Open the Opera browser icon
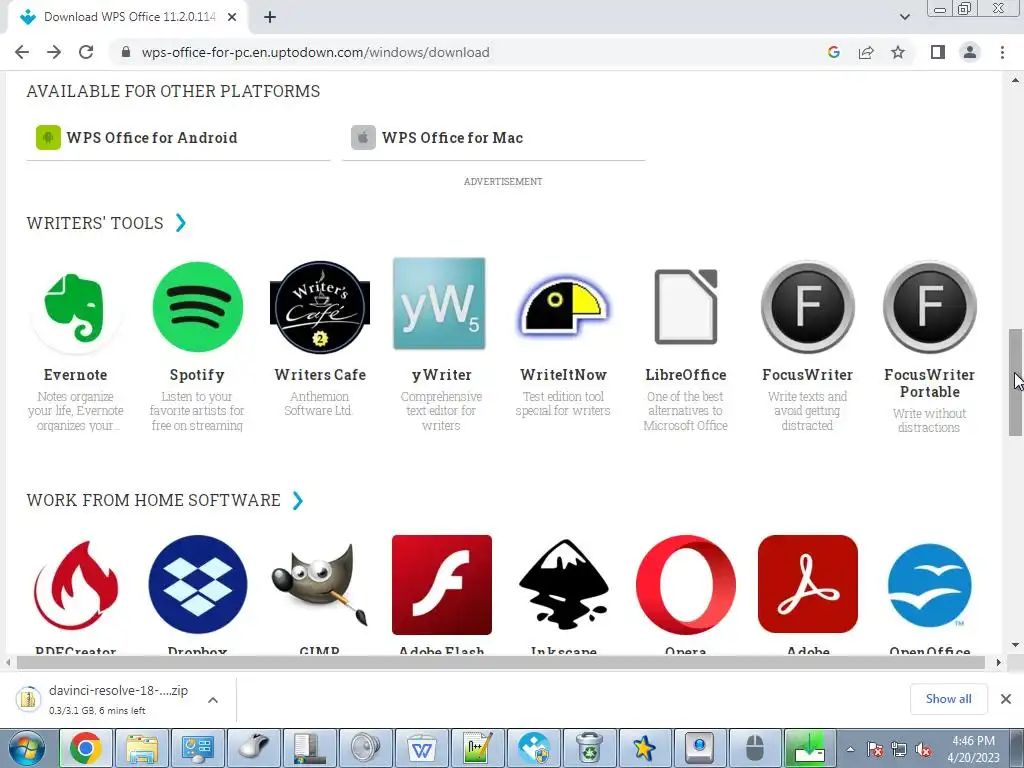The height and width of the screenshot is (768, 1024). (686, 584)
